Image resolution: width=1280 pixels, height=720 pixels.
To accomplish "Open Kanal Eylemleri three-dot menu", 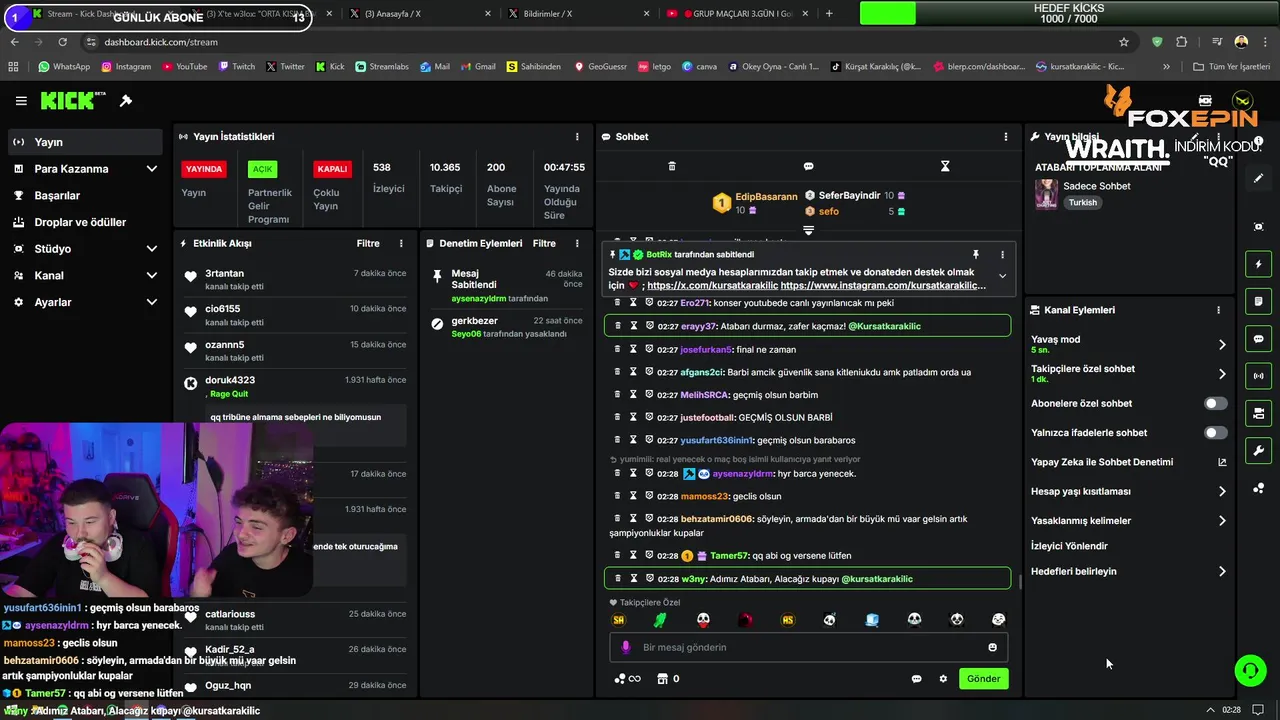I will click(x=1218, y=310).
